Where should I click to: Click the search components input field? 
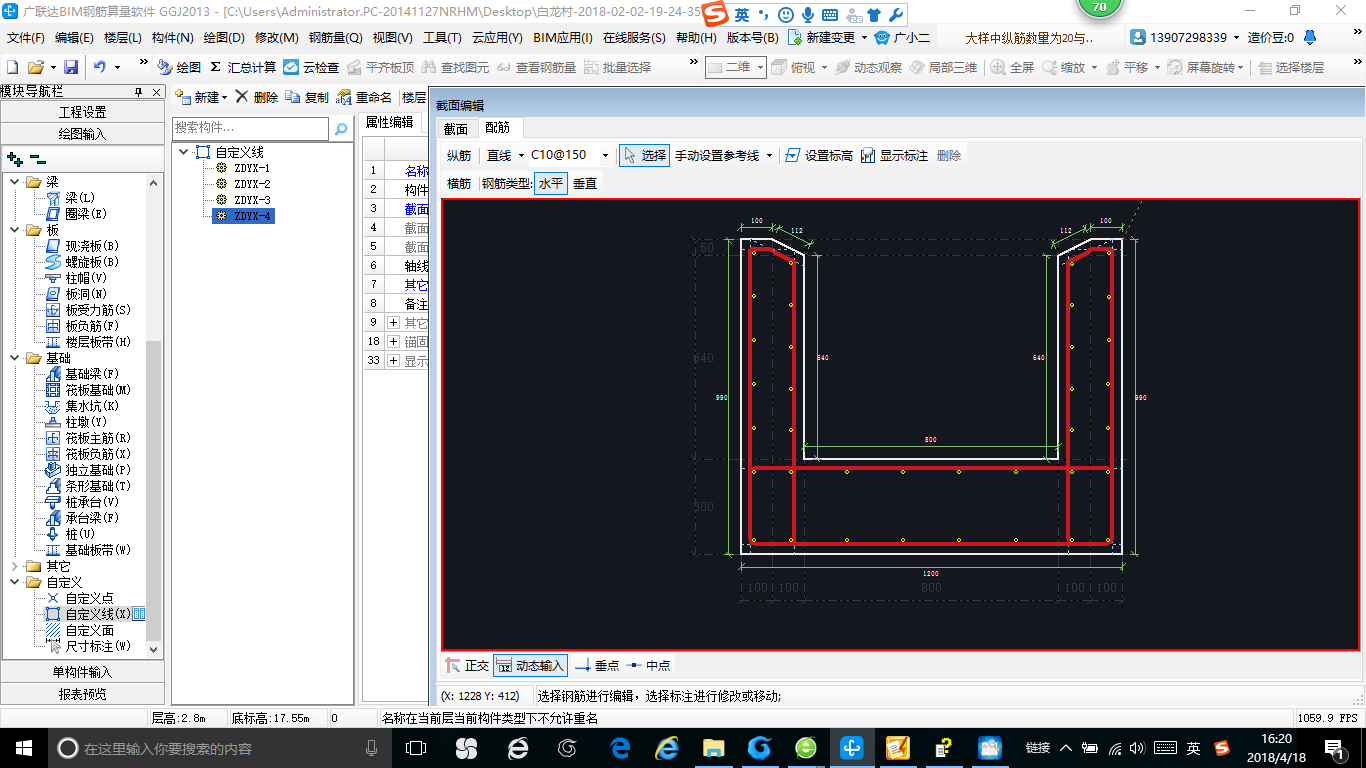pyautogui.click(x=250, y=128)
